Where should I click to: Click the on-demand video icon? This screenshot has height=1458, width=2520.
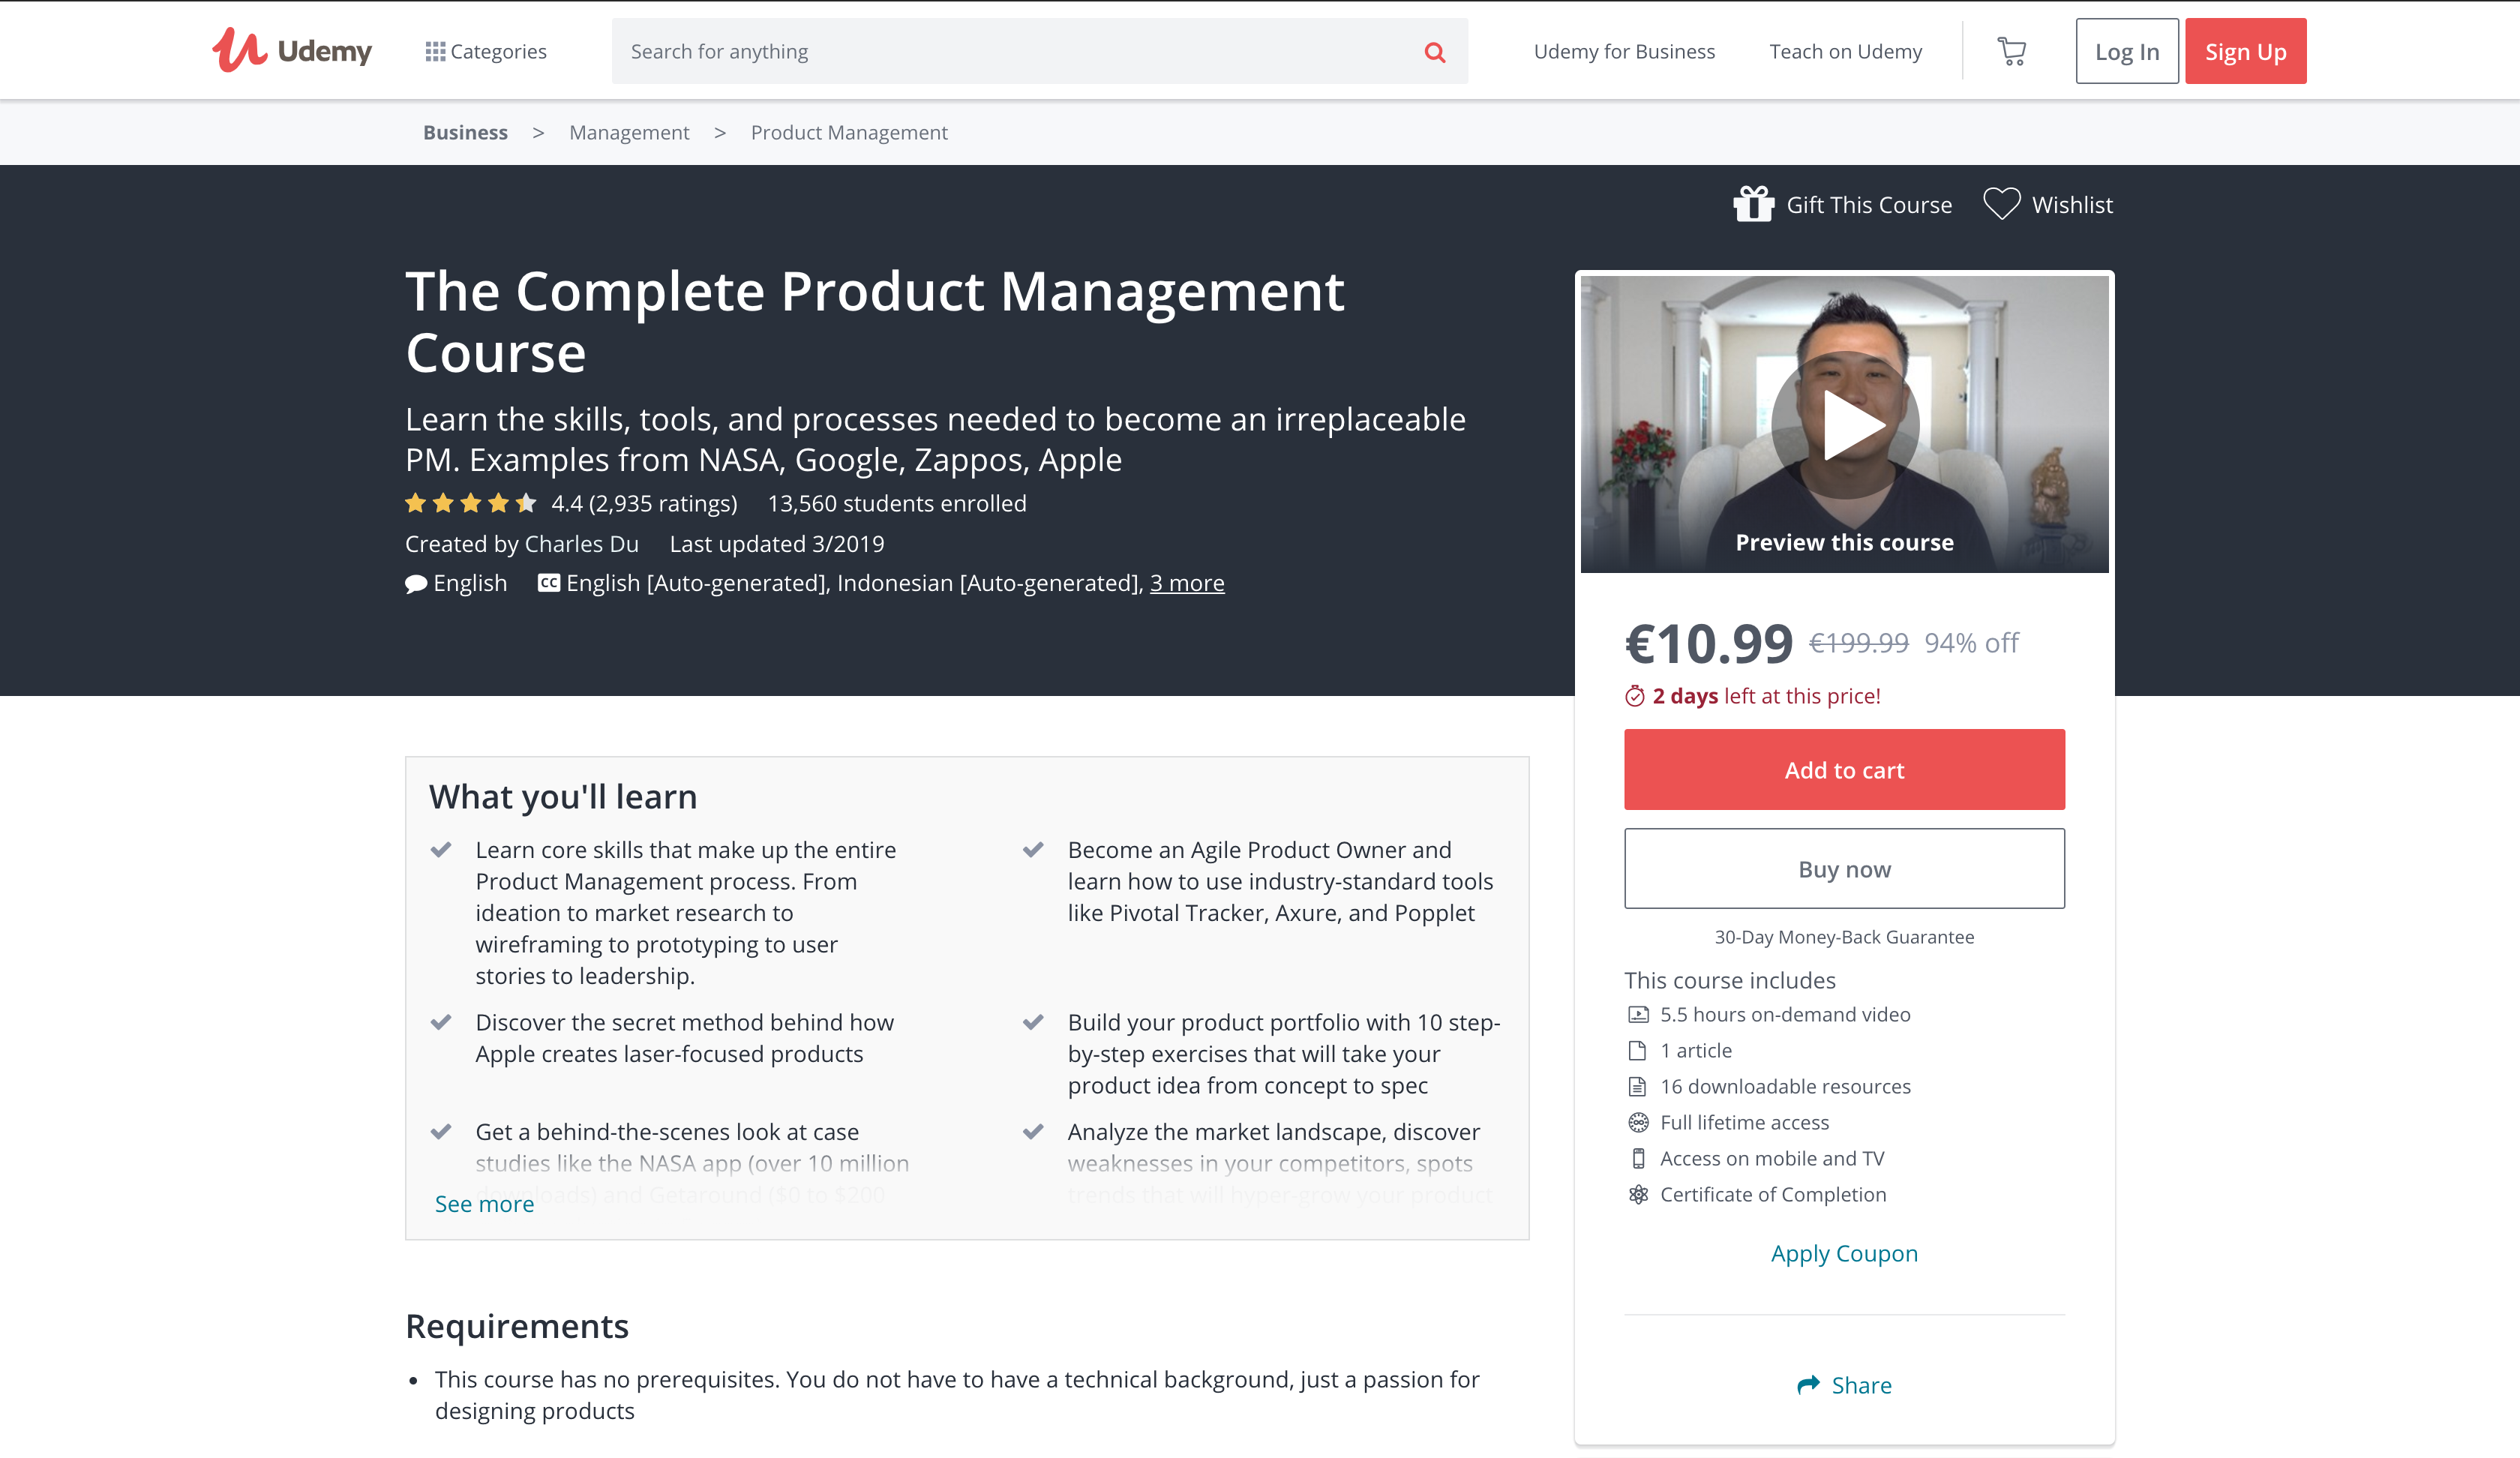coord(1637,1014)
